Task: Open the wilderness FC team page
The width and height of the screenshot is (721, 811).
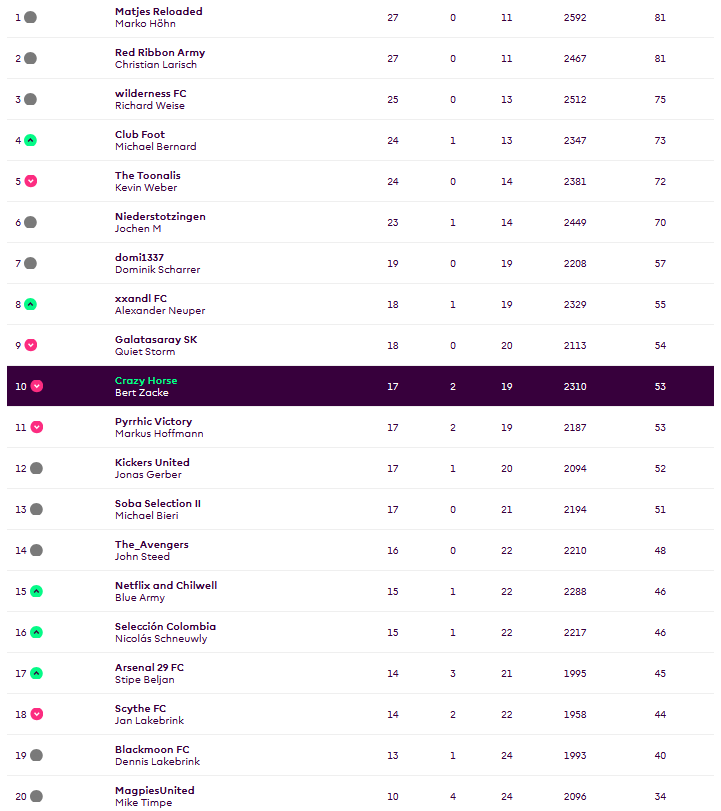Action: coord(151,94)
